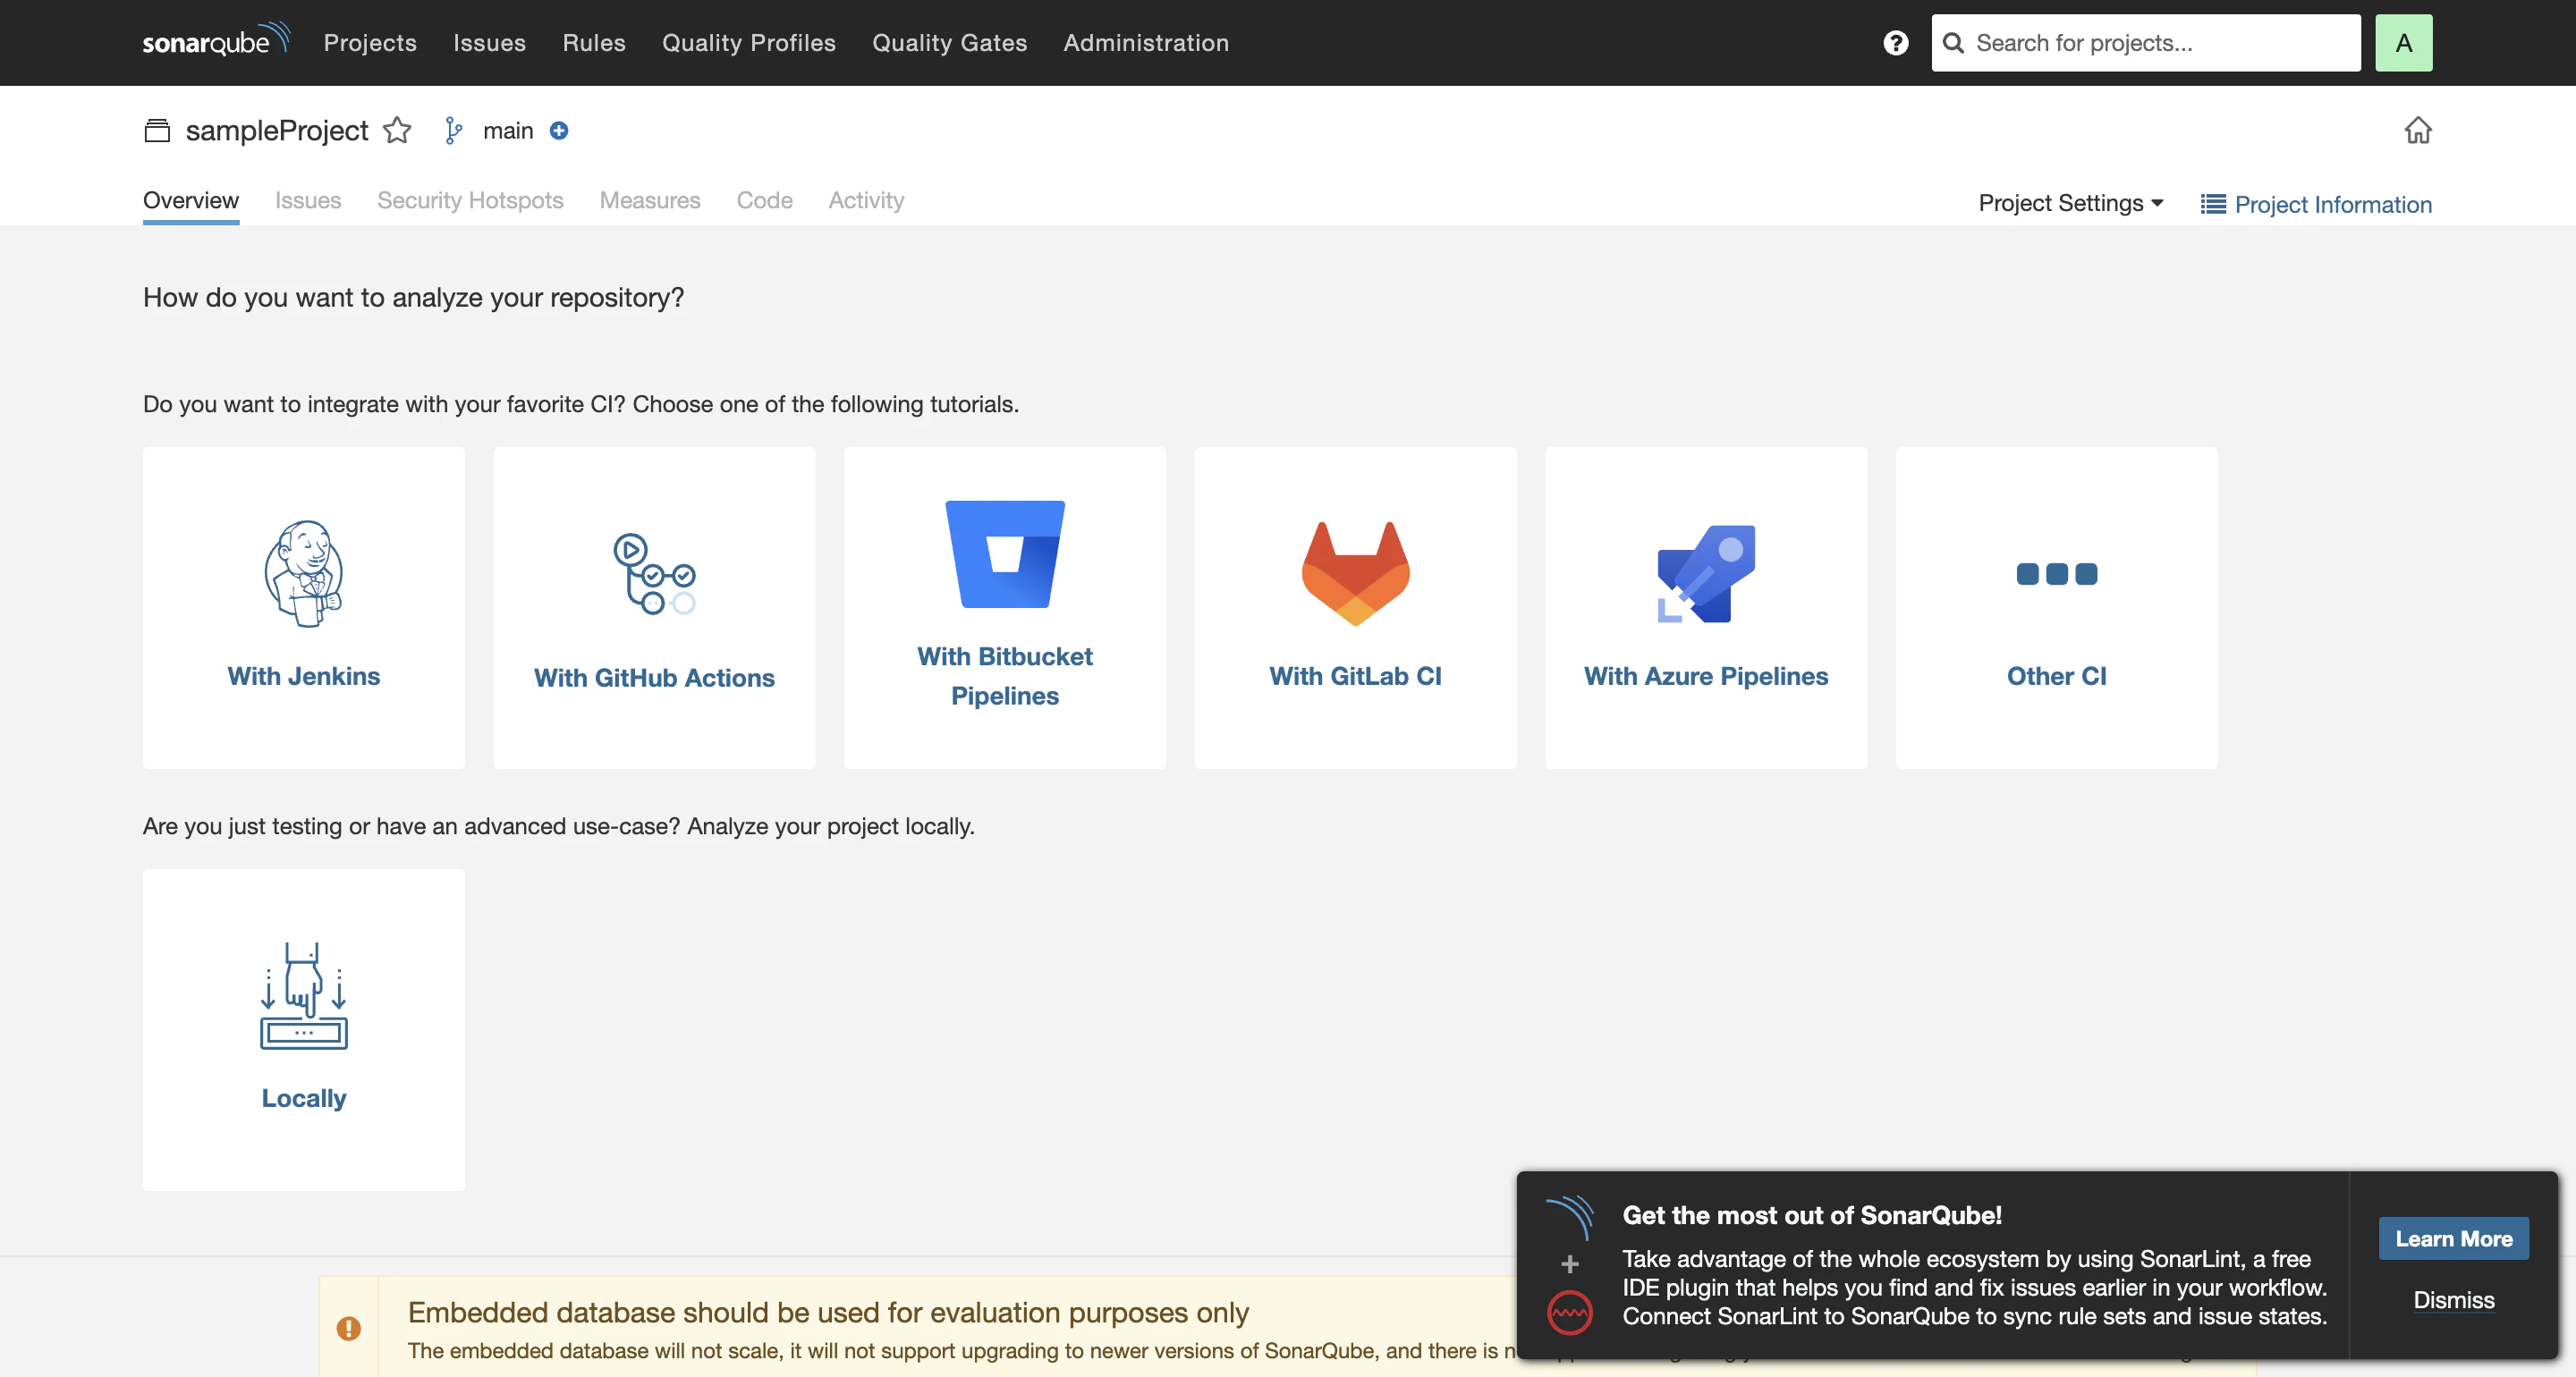The width and height of the screenshot is (2576, 1377).
Task: Open the Administration section
Action: click(x=1146, y=43)
